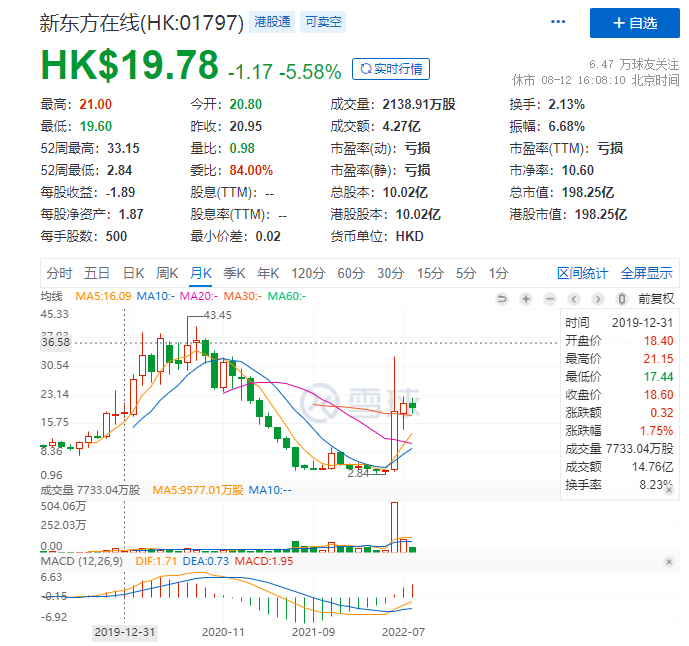Select the 周K weekly chart tab

coord(168,273)
